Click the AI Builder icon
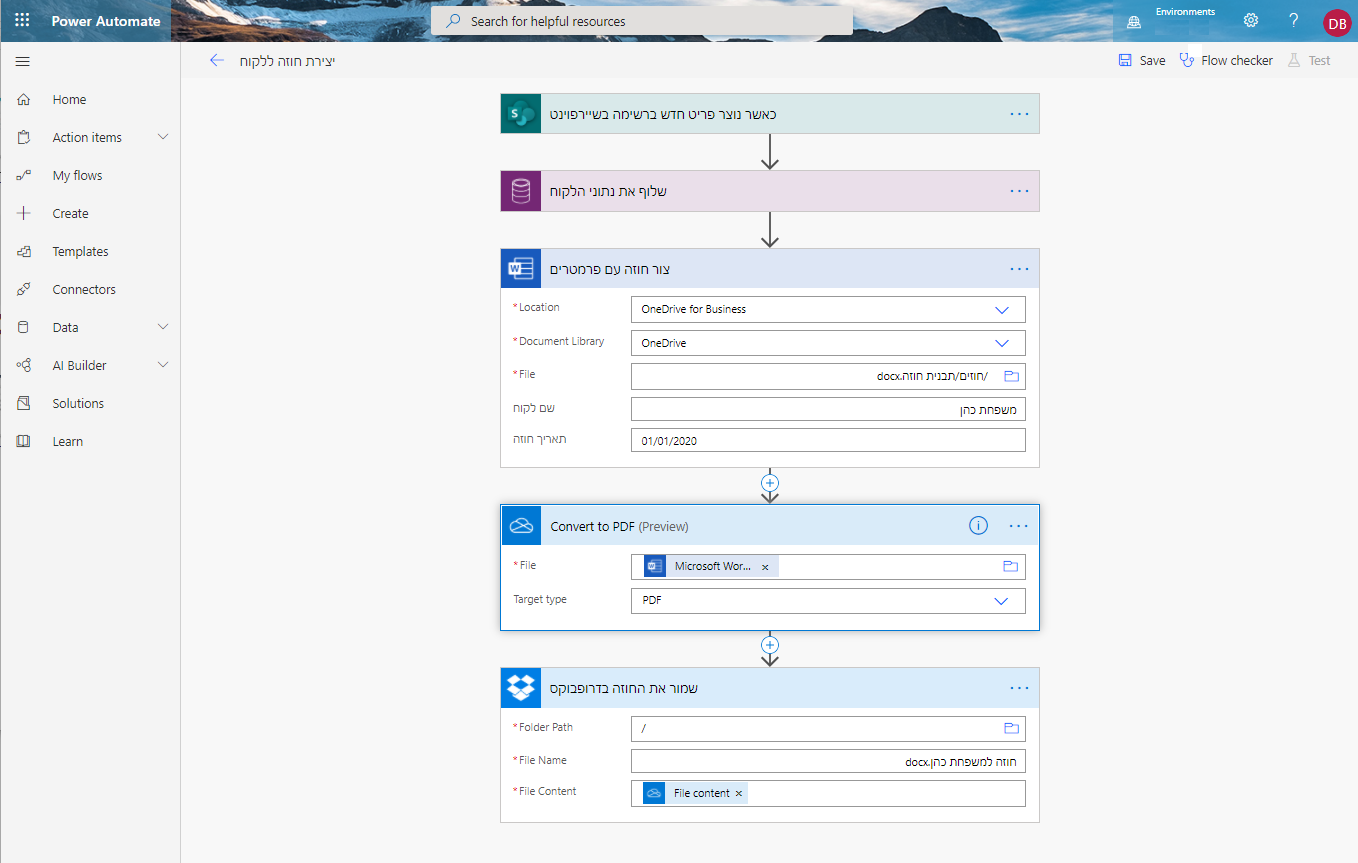 pyautogui.click(x=24, y=365)
